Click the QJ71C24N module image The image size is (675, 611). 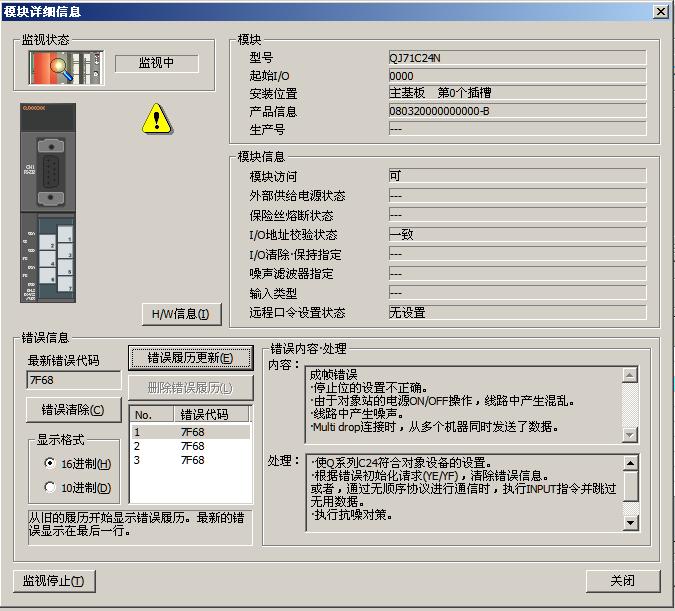48,203
